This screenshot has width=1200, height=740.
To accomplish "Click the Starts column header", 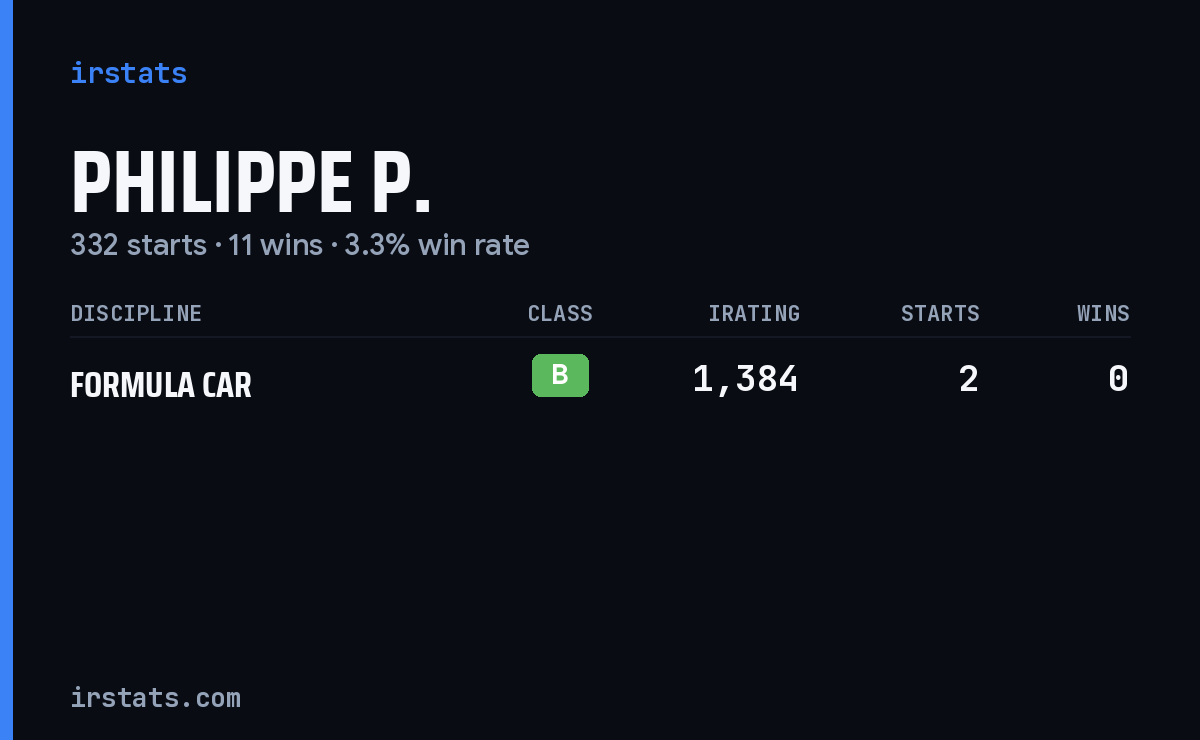I will click(x=940, y=314).
